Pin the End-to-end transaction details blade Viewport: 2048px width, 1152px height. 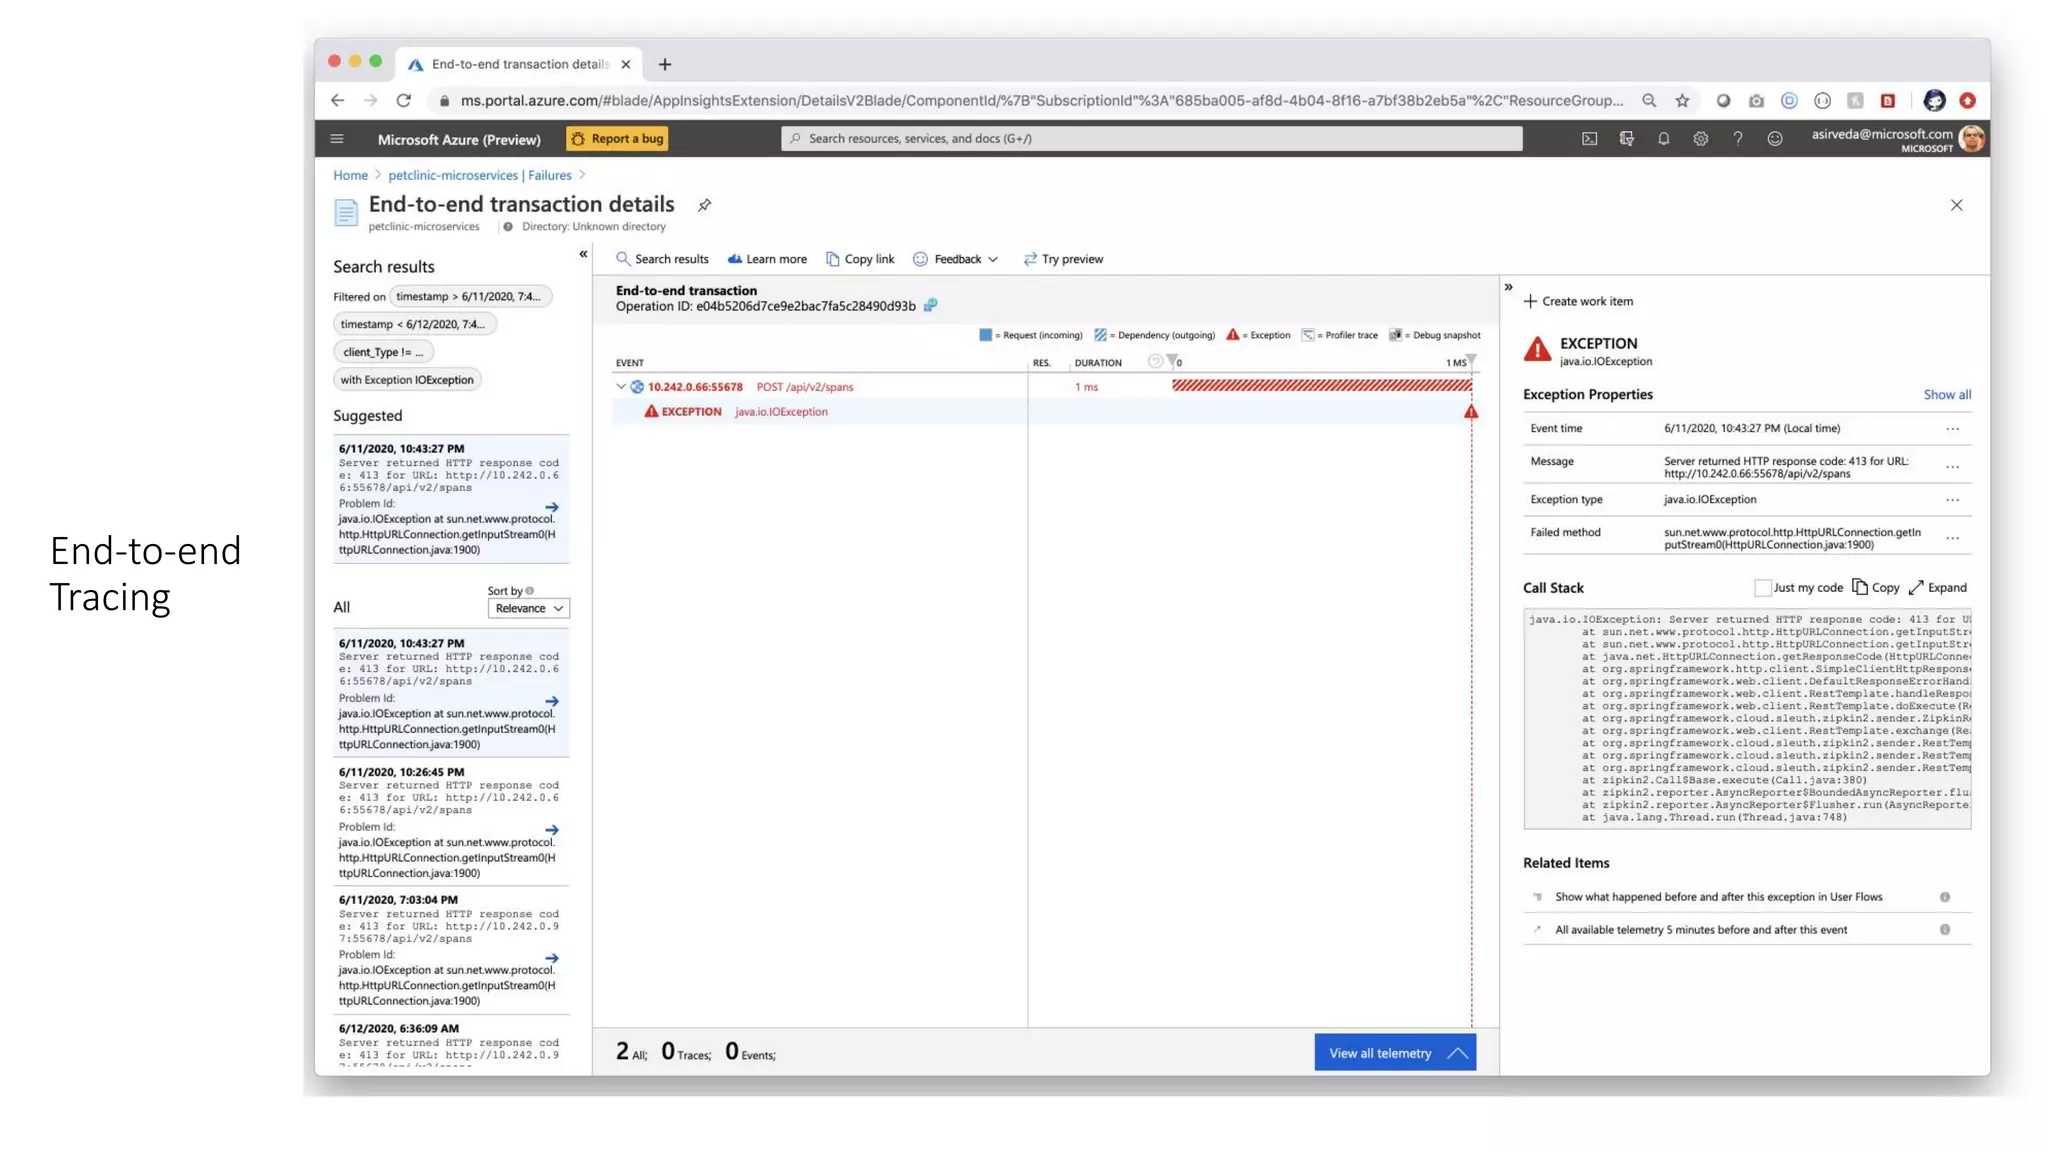click(x=704, y=205)
